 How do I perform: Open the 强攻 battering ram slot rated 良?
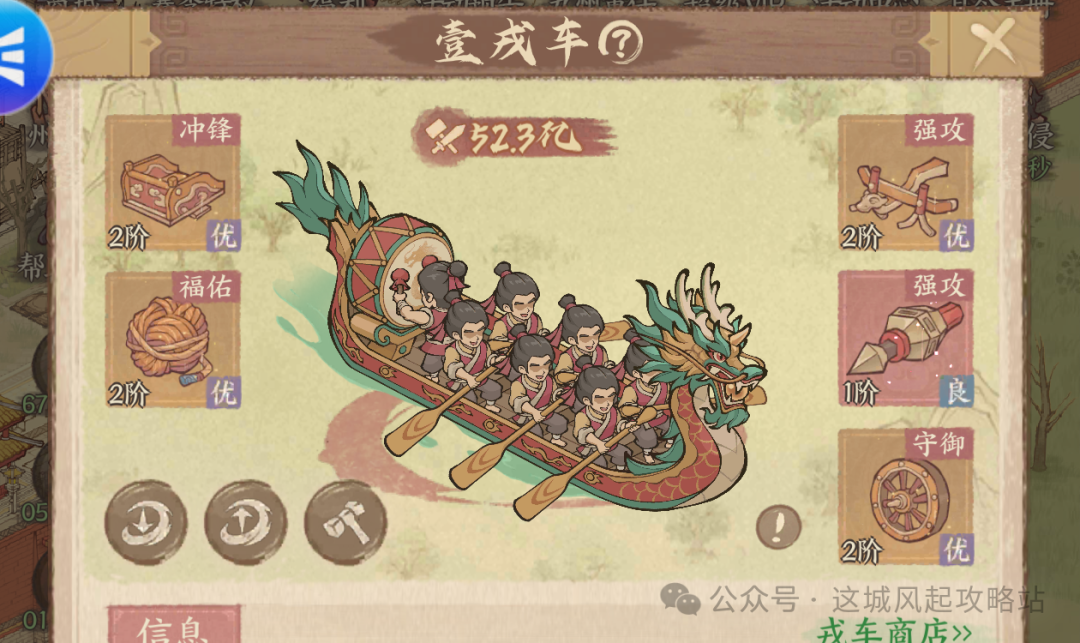(x=905, y=337)
